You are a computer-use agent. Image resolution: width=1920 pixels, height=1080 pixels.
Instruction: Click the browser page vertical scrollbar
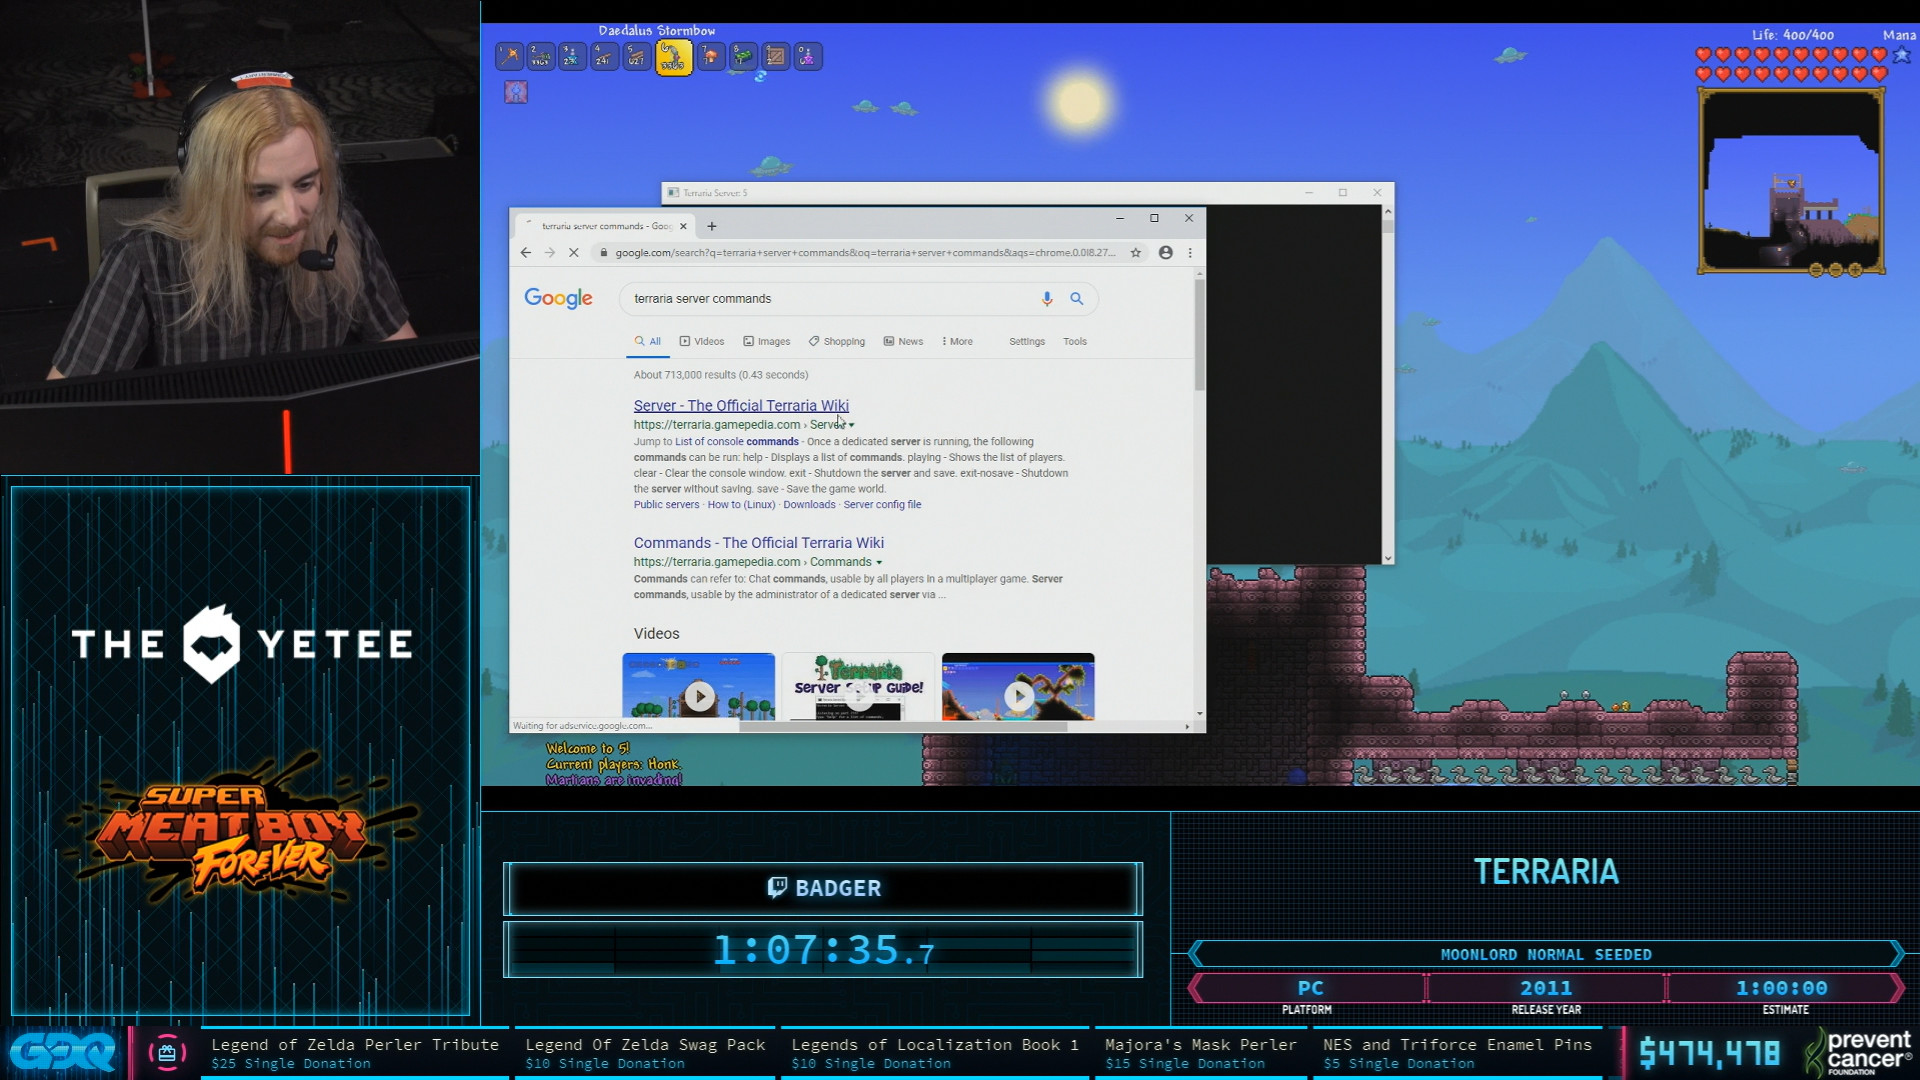(1199, 336)
